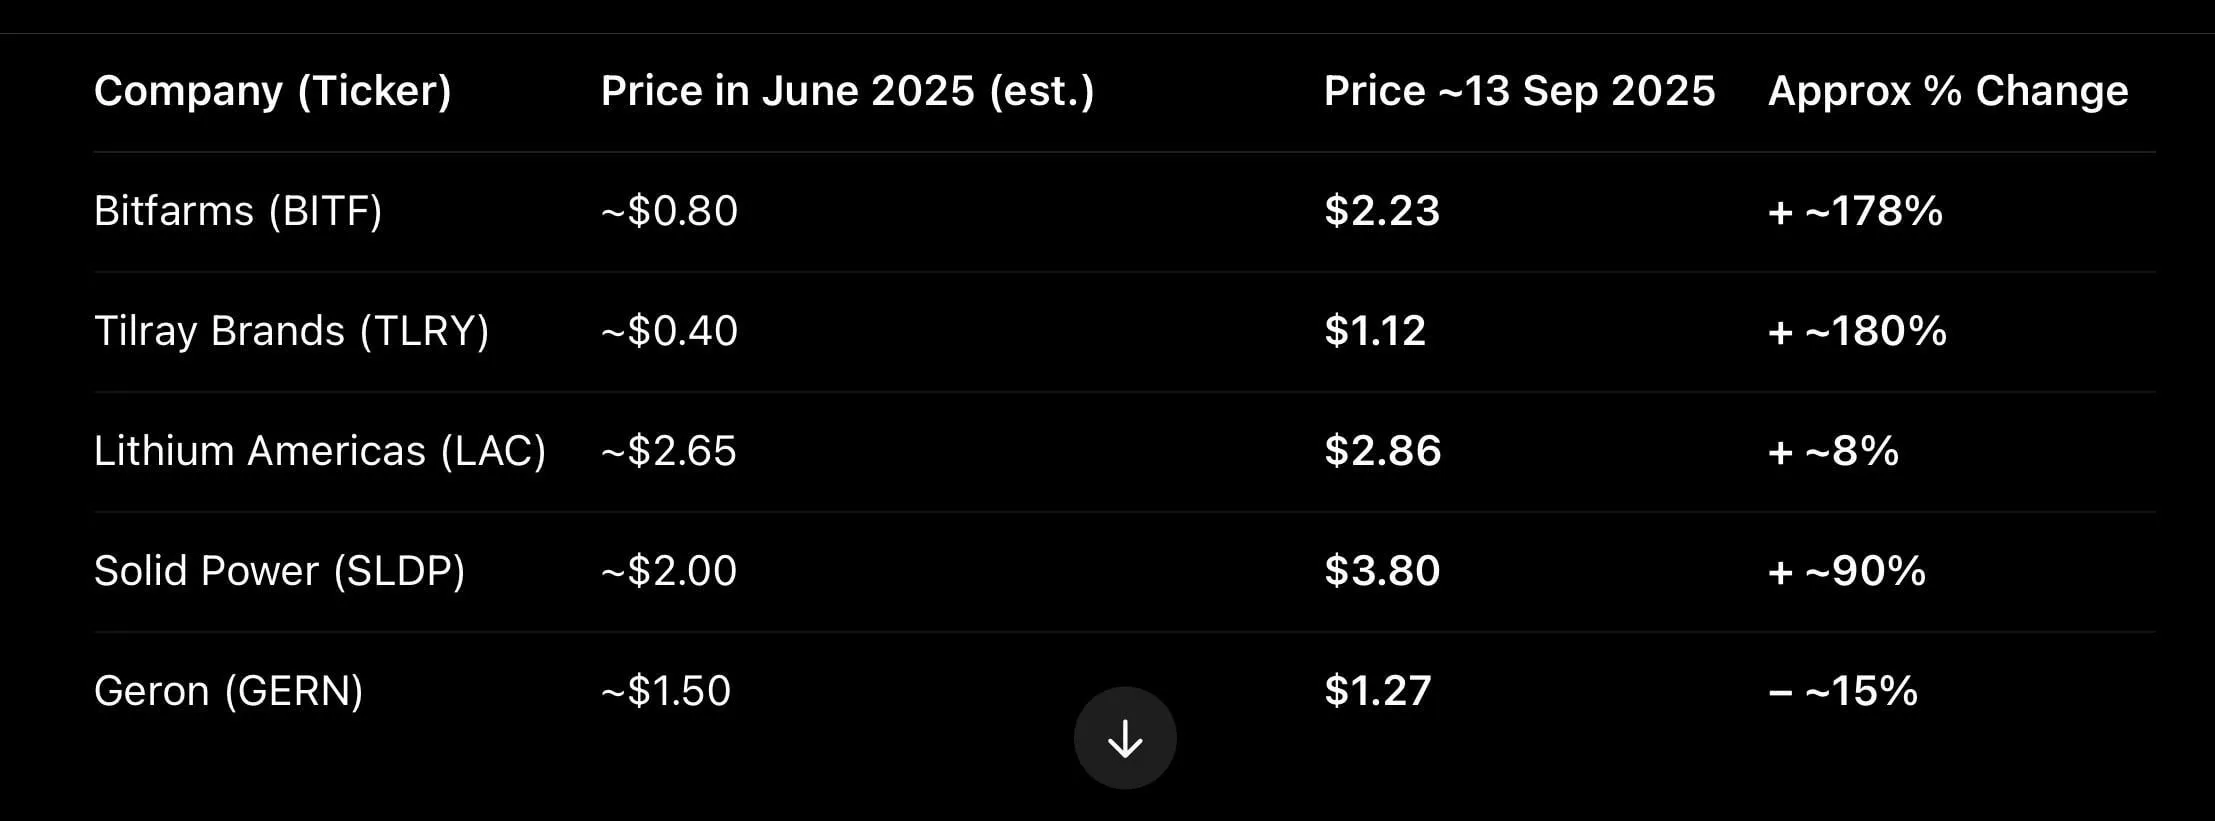Select Tilray's $1.12 September price
The height and width of the screenshot is (821, 2215).
[1375, 331]
